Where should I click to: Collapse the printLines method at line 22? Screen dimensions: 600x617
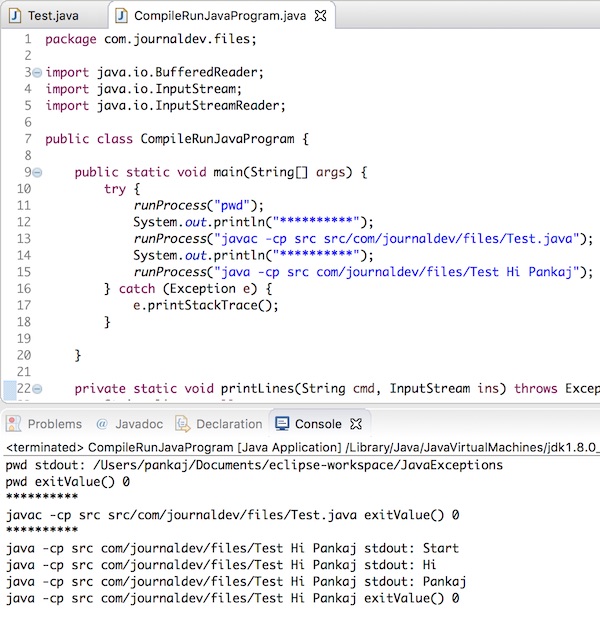(37, 389)
